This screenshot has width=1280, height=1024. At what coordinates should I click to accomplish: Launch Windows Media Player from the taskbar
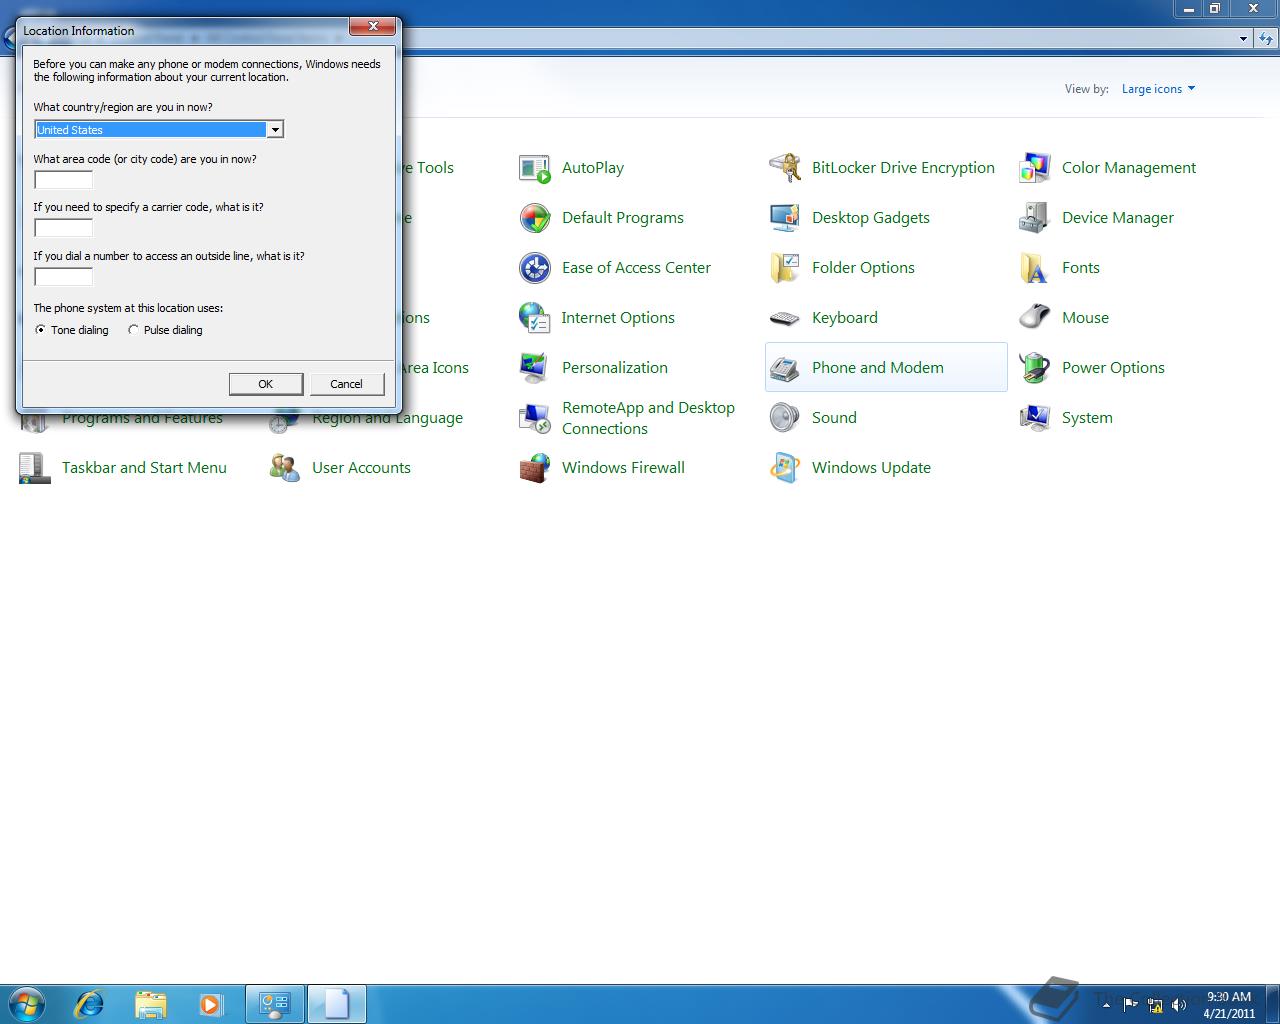coord(210,1003)
